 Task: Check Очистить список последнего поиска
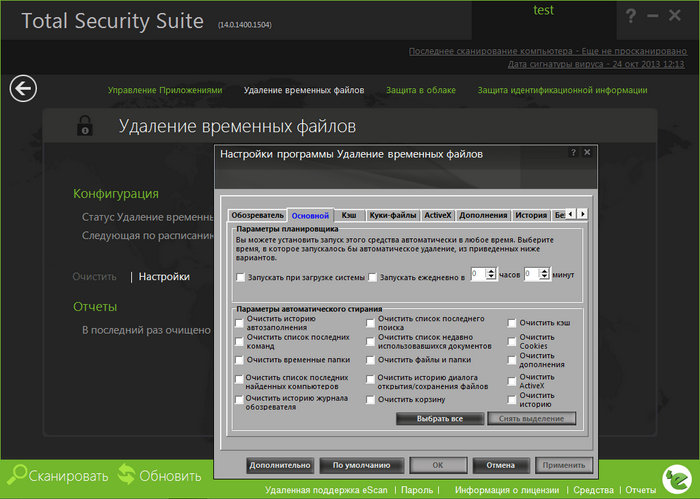tap(370, 323)
